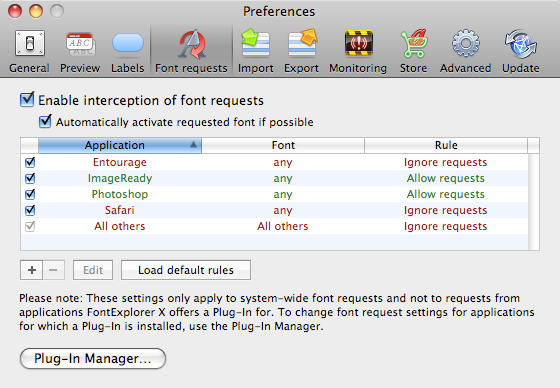Open the Store preferences pane

coord(414,51)
